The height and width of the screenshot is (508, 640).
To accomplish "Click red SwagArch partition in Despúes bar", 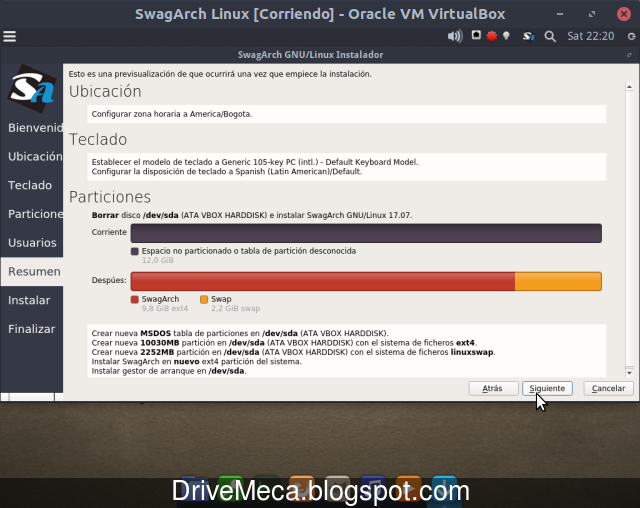I will (323, 282).
